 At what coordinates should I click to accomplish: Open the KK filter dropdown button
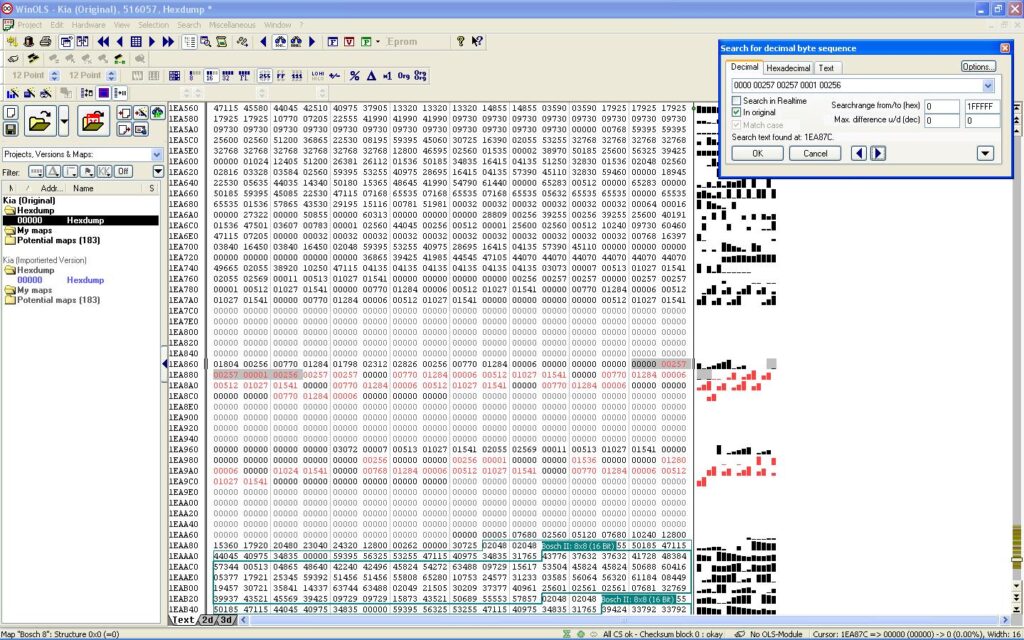tap(104, 172)
